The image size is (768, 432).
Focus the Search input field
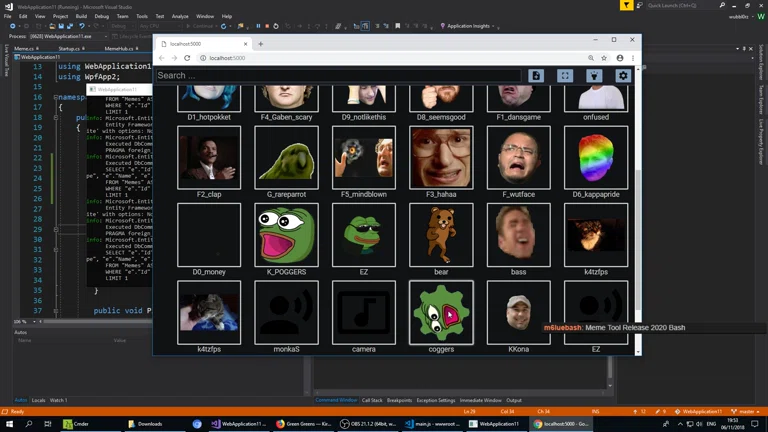coord(338,76)
